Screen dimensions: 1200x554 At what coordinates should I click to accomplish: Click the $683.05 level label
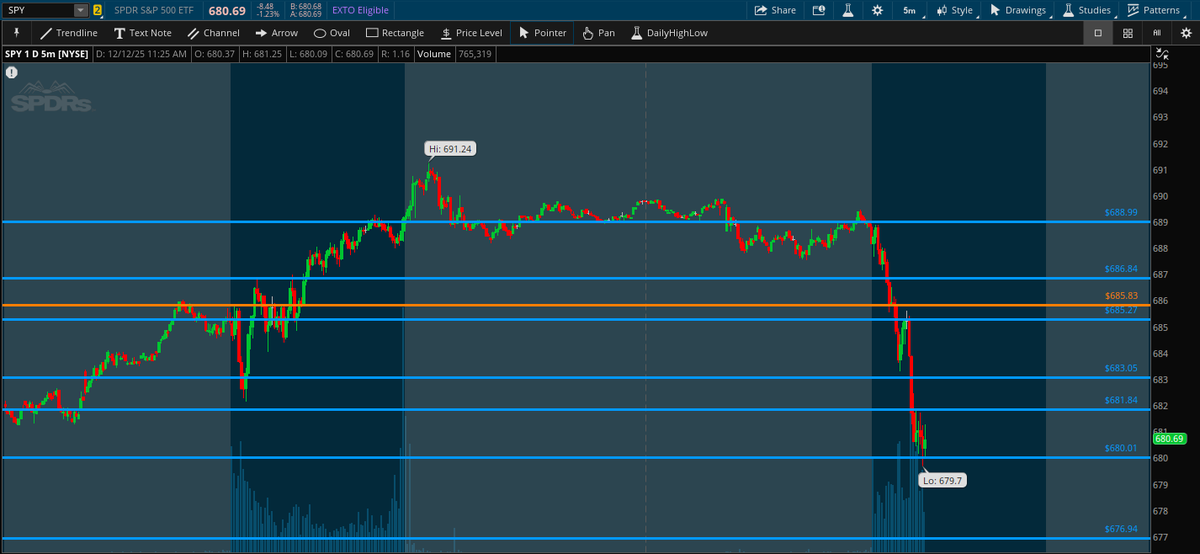point(1122,368)
